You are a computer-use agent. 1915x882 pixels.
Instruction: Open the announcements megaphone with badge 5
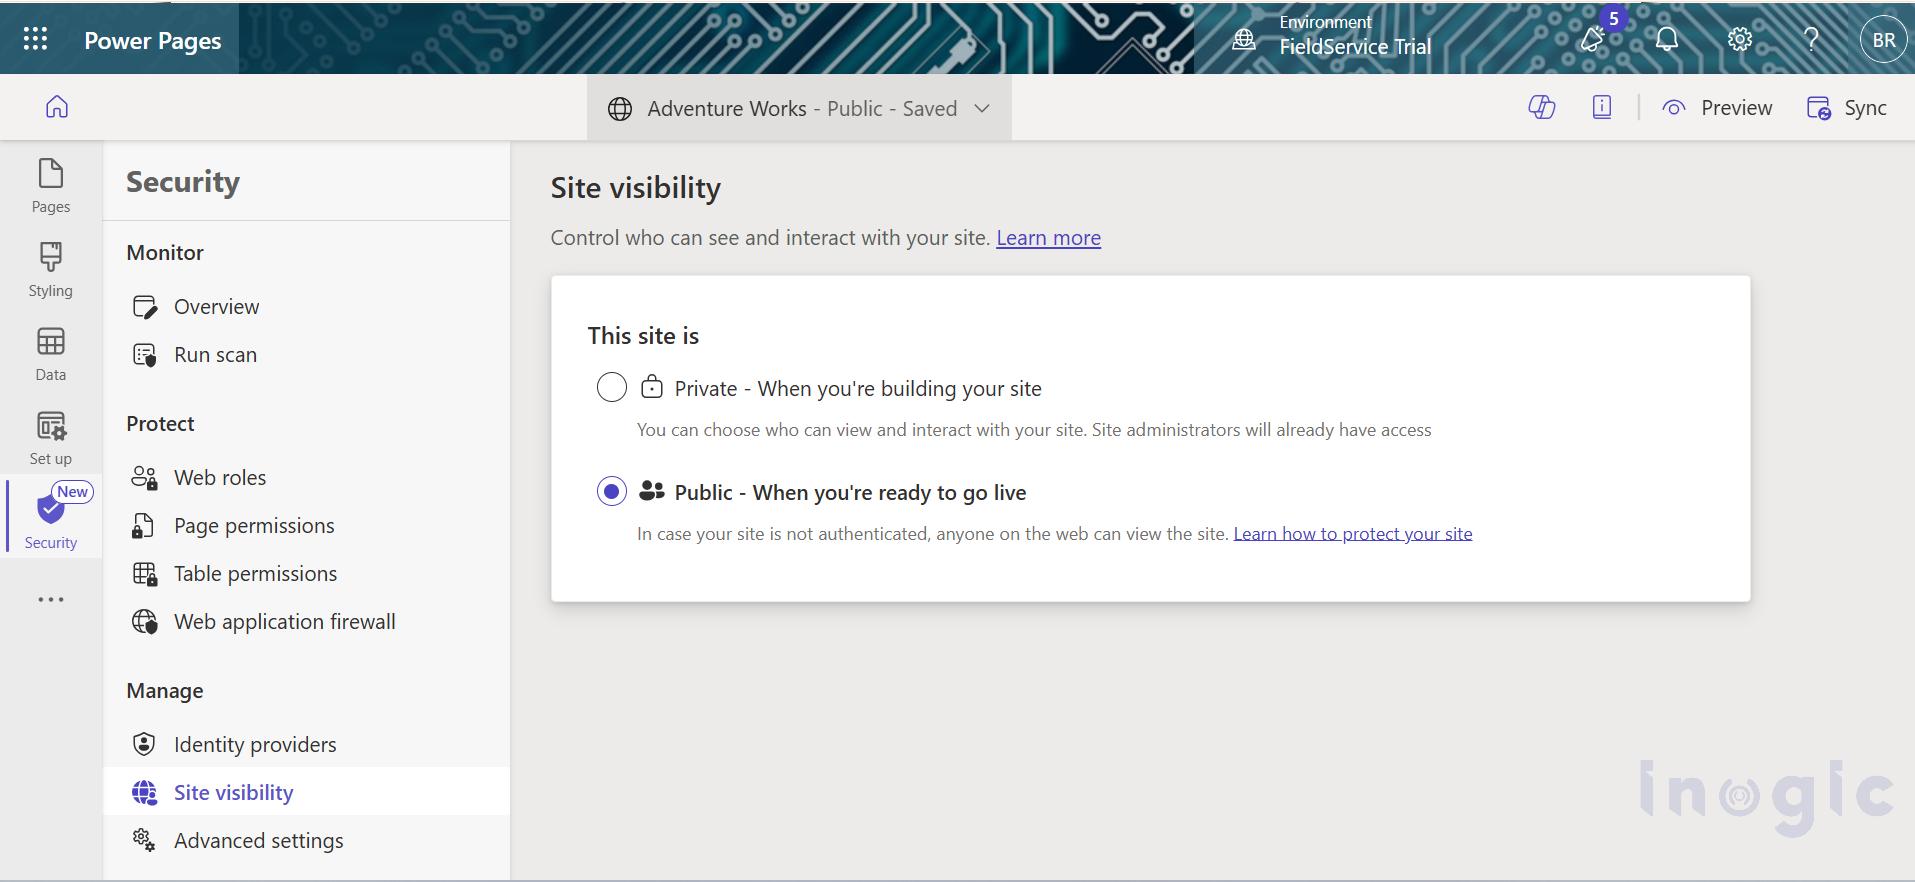point(1593,39)
